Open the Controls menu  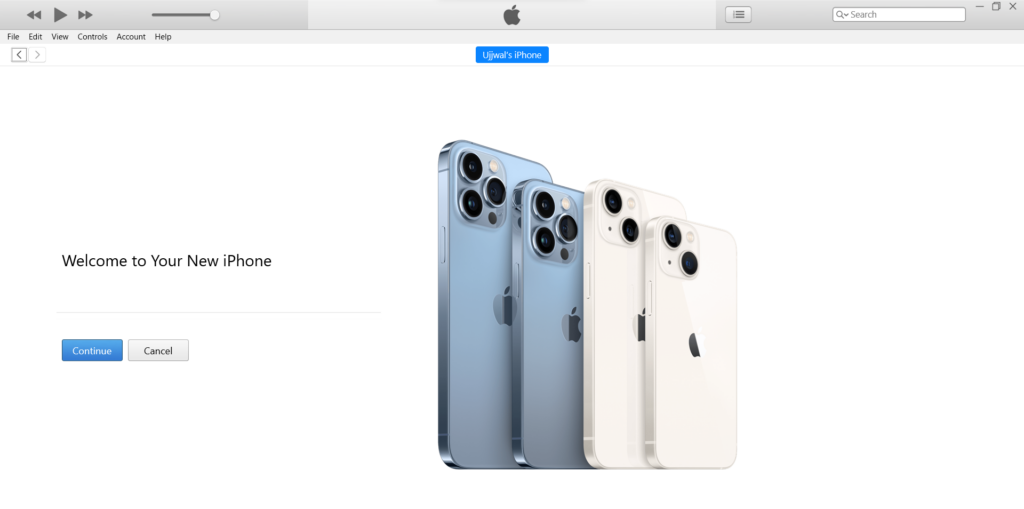(92, 37)
